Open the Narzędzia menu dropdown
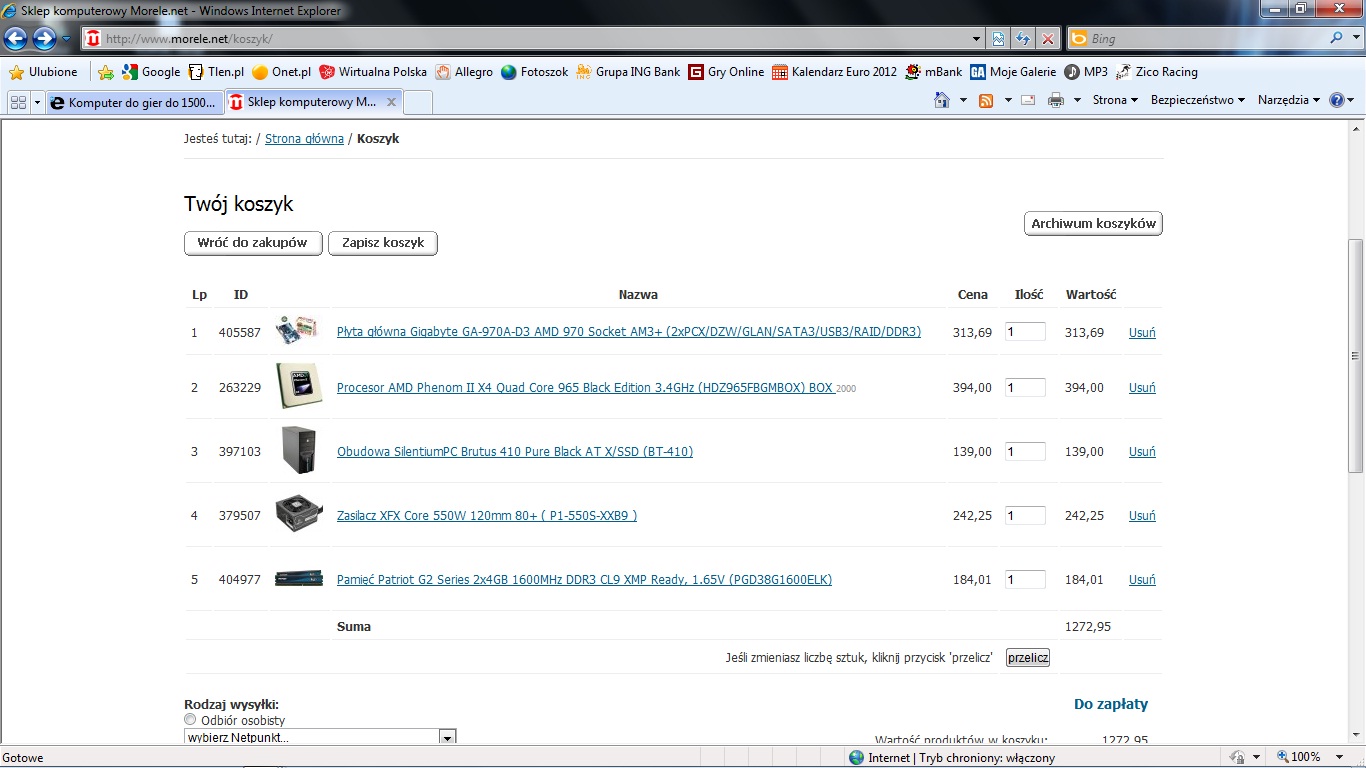 pyautogui.click(x=1289, y=100)
